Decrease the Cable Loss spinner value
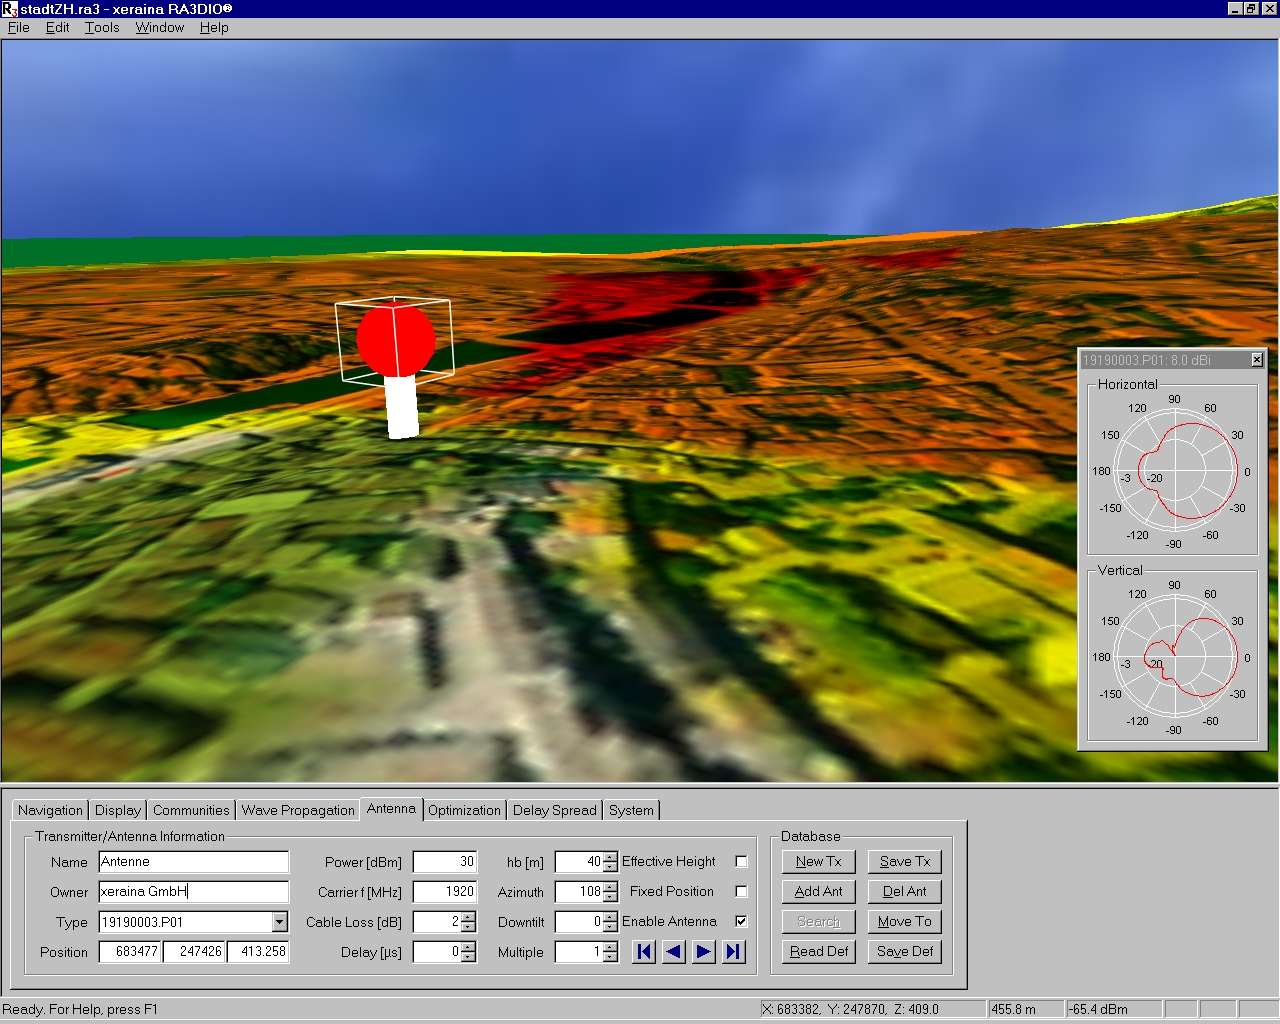The height and width of the screenshot is (1024, 1280). 468,927
